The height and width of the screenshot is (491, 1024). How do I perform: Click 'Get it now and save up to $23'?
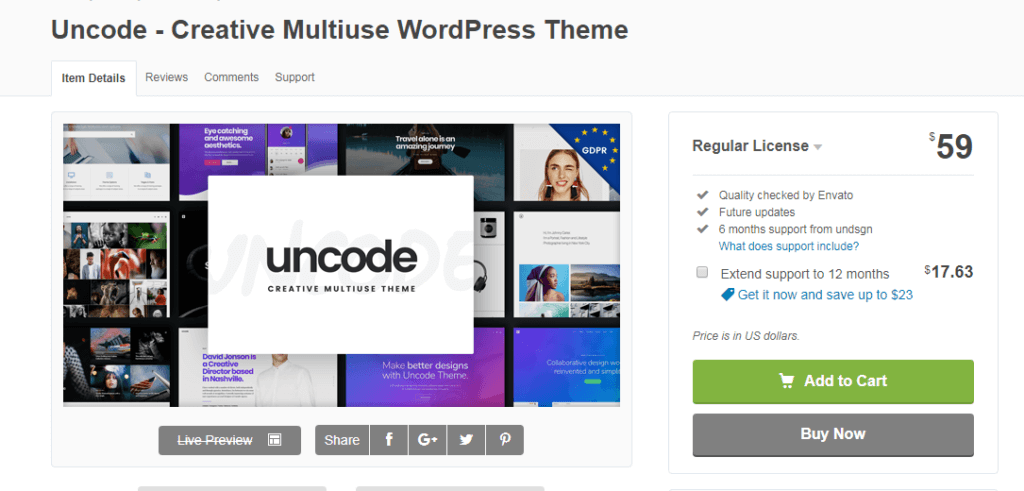click(x=825, y=294)
